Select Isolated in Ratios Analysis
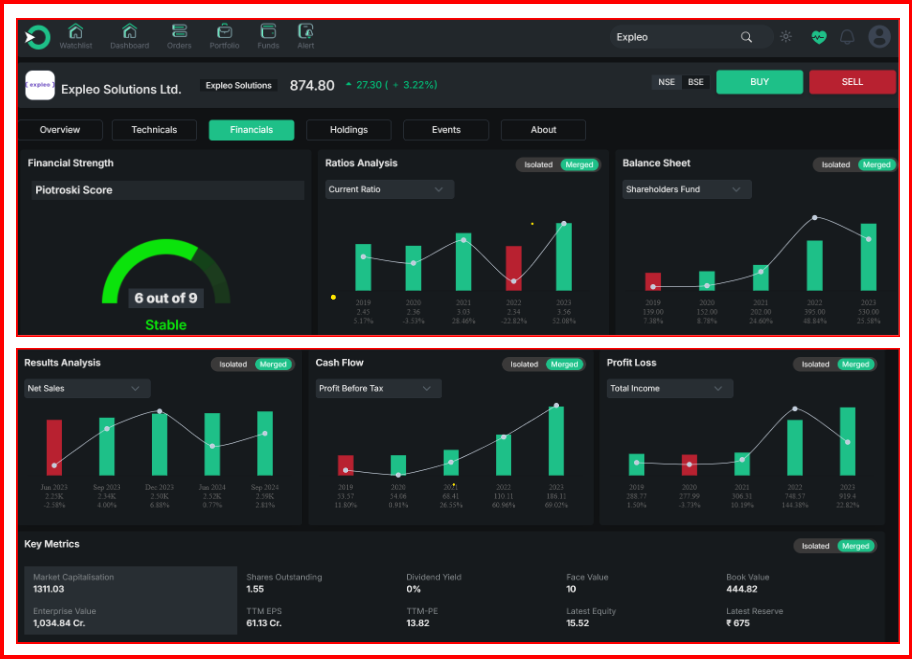This screenshot has height=659, width=912. click(x=538, y=165)
